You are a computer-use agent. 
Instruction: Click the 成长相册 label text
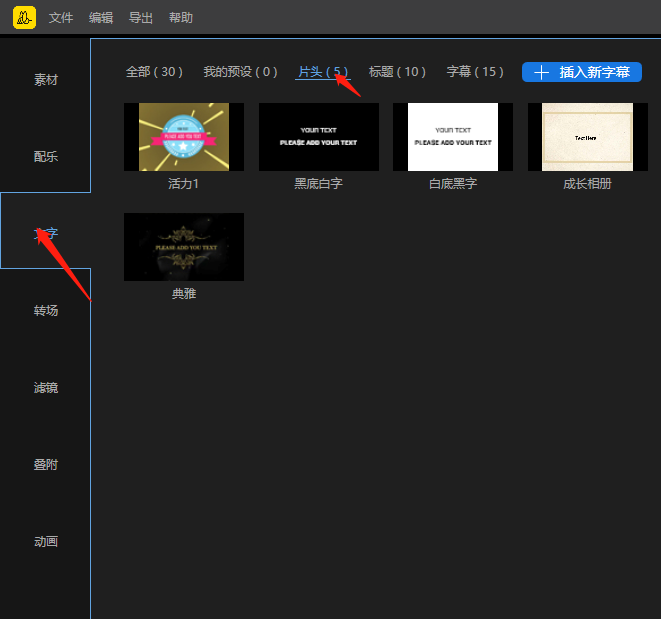(587, 184)
